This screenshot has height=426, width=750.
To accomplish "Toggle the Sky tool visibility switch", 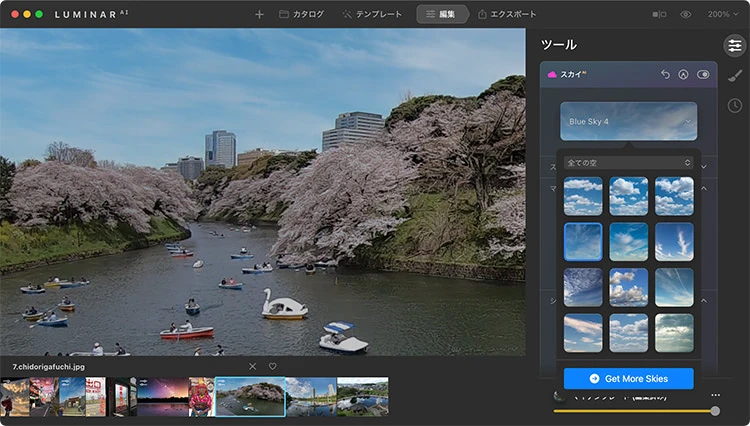I will (703, 75).
